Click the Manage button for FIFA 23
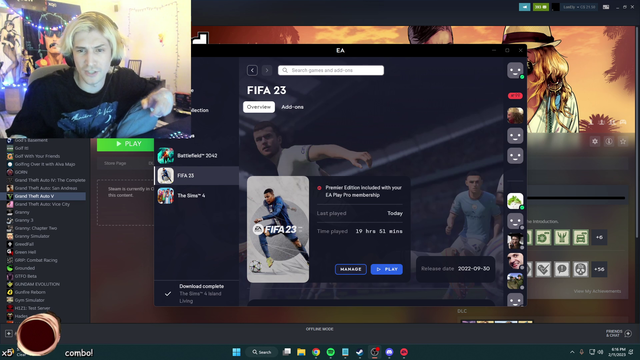 351,269
